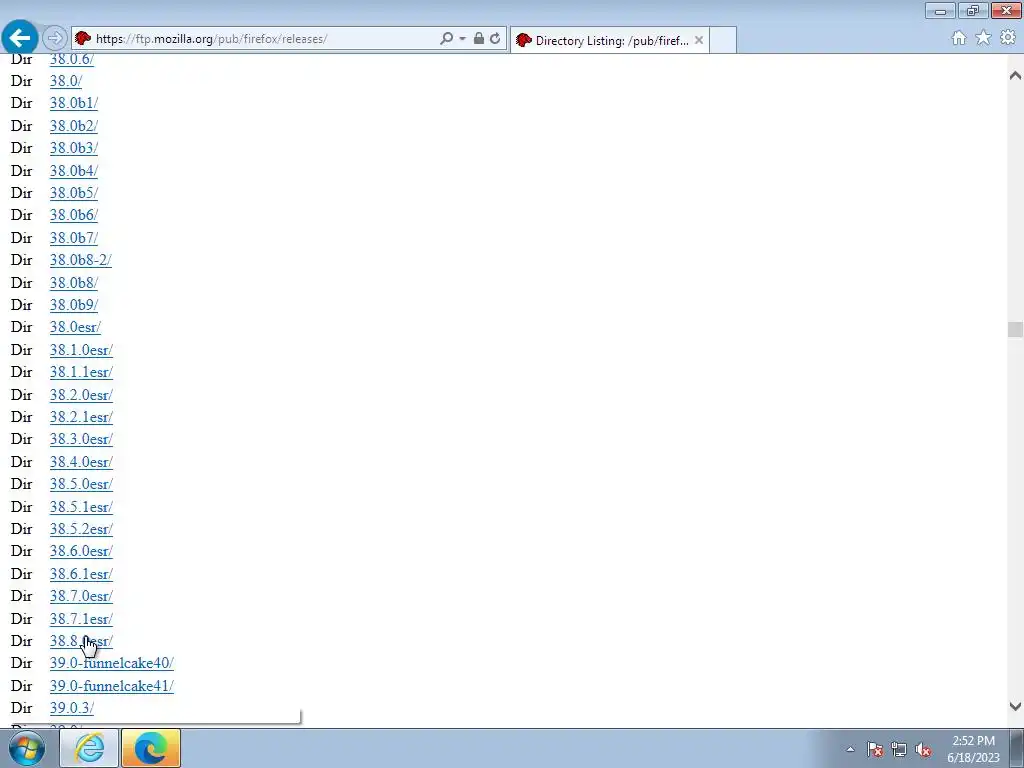Open the 38.3.0esr/ directory link
The width and height of the screenshot is (1024, 768).
pyautogui.click(x=81, y=440)
